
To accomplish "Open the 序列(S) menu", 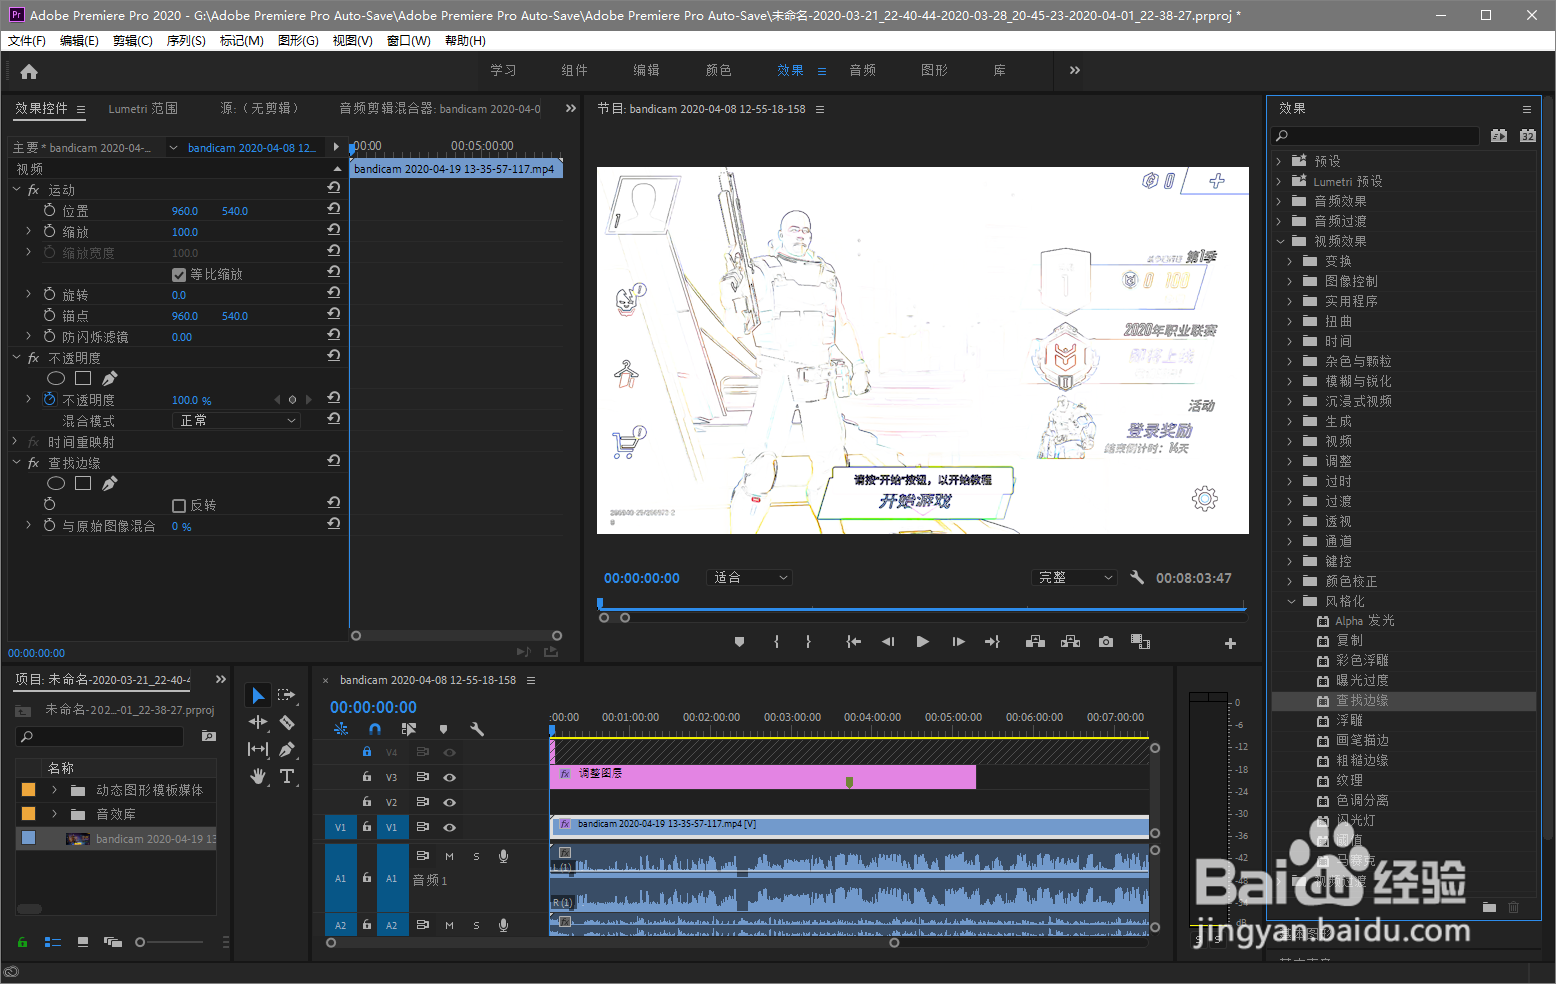I will (186, 41).
